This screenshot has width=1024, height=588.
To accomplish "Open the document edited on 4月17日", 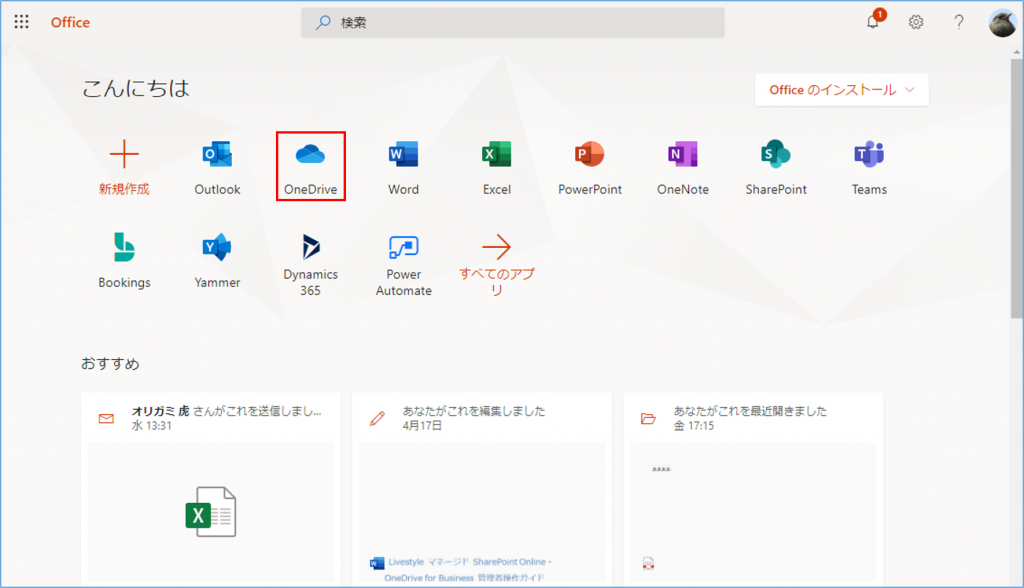I will 482,512.
